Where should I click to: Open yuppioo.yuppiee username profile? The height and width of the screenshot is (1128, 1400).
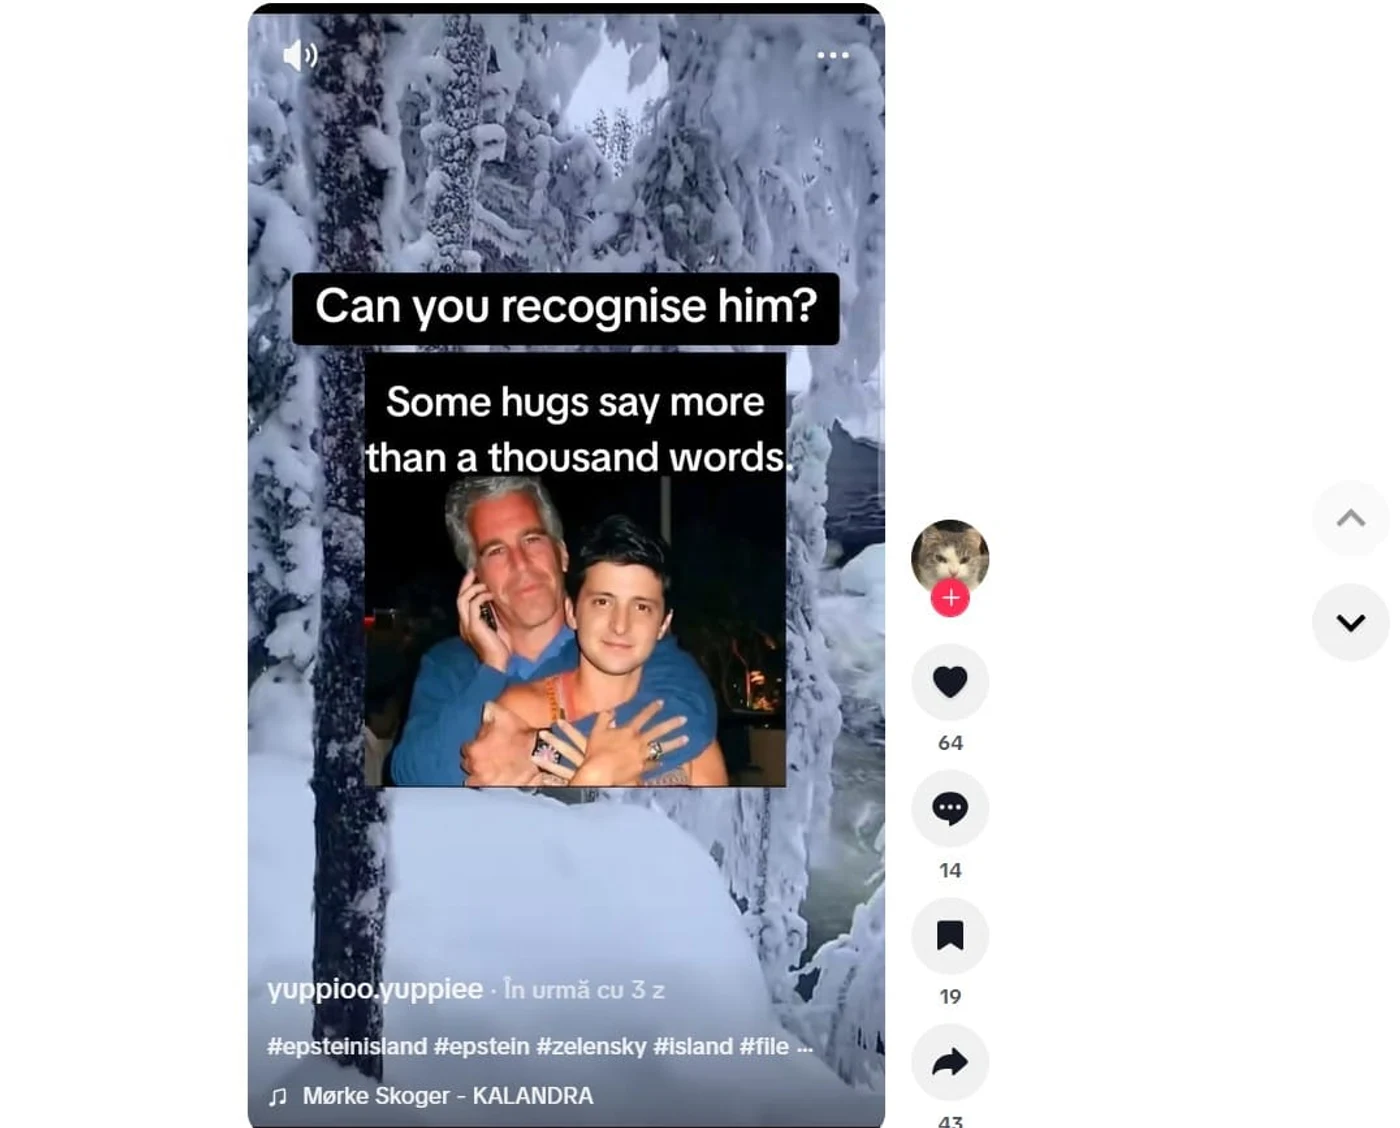(x=375, y=989)
